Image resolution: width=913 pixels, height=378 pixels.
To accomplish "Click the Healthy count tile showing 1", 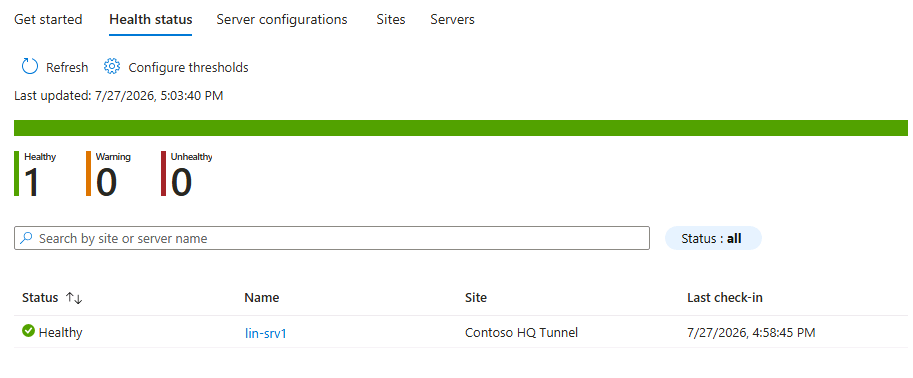I will 36,174.
